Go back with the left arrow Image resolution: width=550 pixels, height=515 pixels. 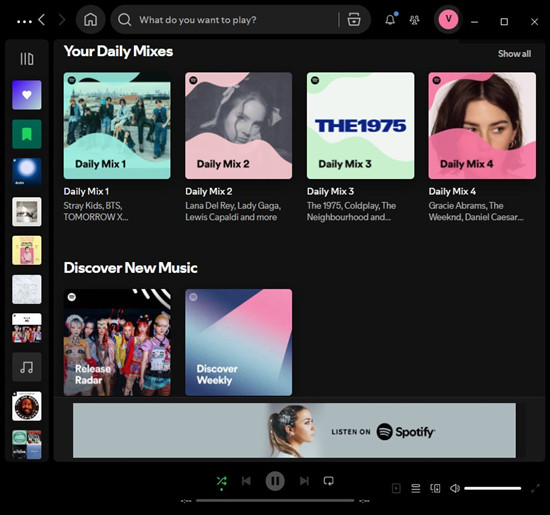pyautogui.click(x=42, y=20)
